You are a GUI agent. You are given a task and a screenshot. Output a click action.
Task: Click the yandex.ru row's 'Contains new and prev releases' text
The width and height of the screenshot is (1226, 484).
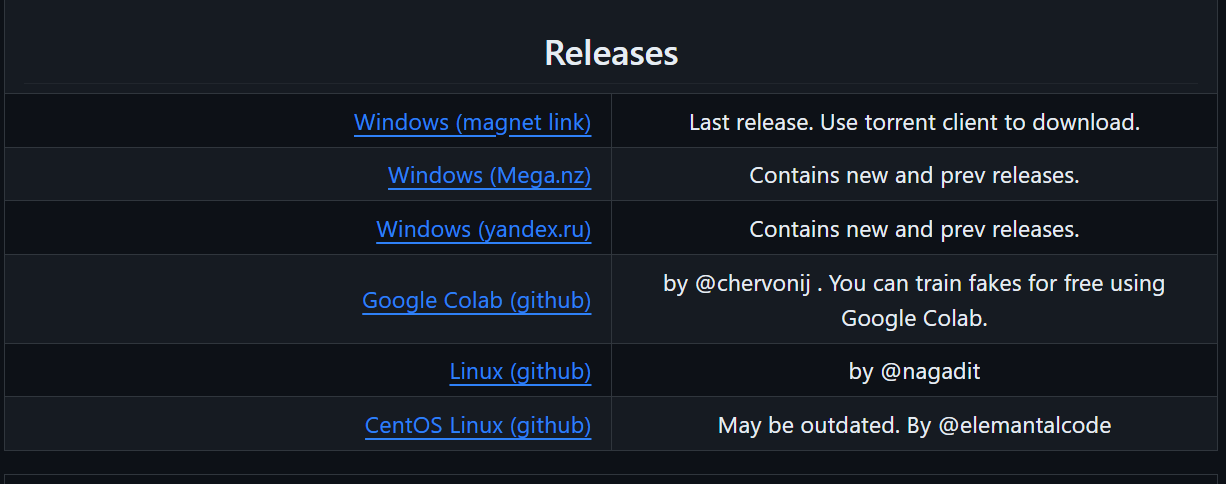[x=914, y=230]
